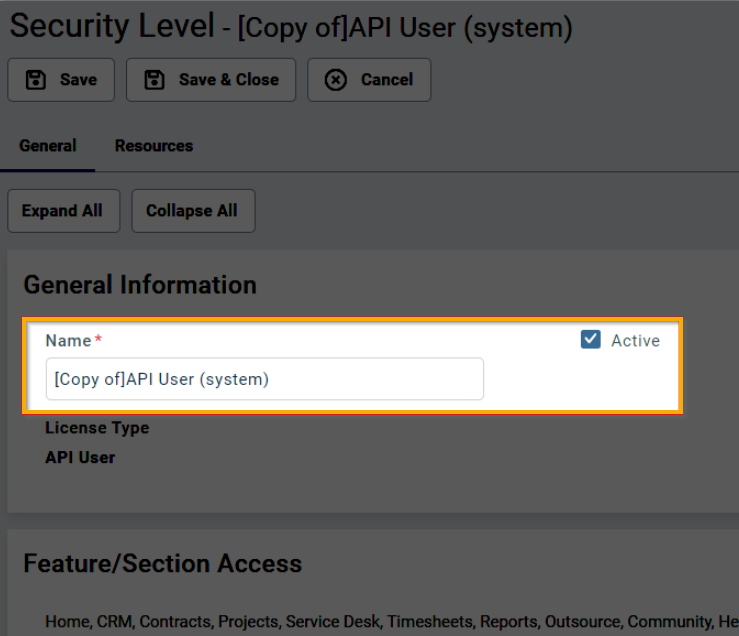The image size is (739, 636).
Task: Toggle the Feature/Section Access section header
Action: (162, 564)
